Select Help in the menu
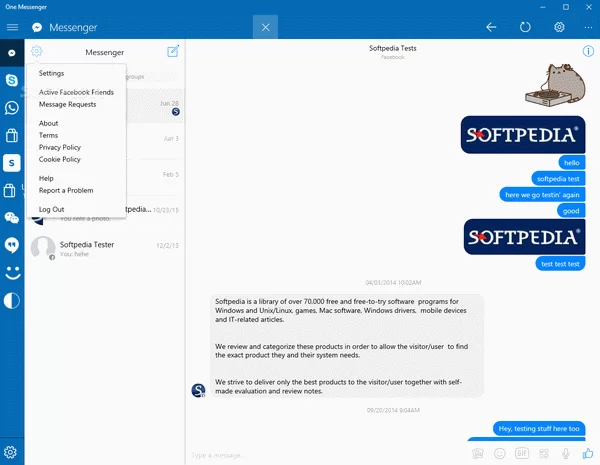Viewport: 600px width, 465px height. [x=46, y=178]
